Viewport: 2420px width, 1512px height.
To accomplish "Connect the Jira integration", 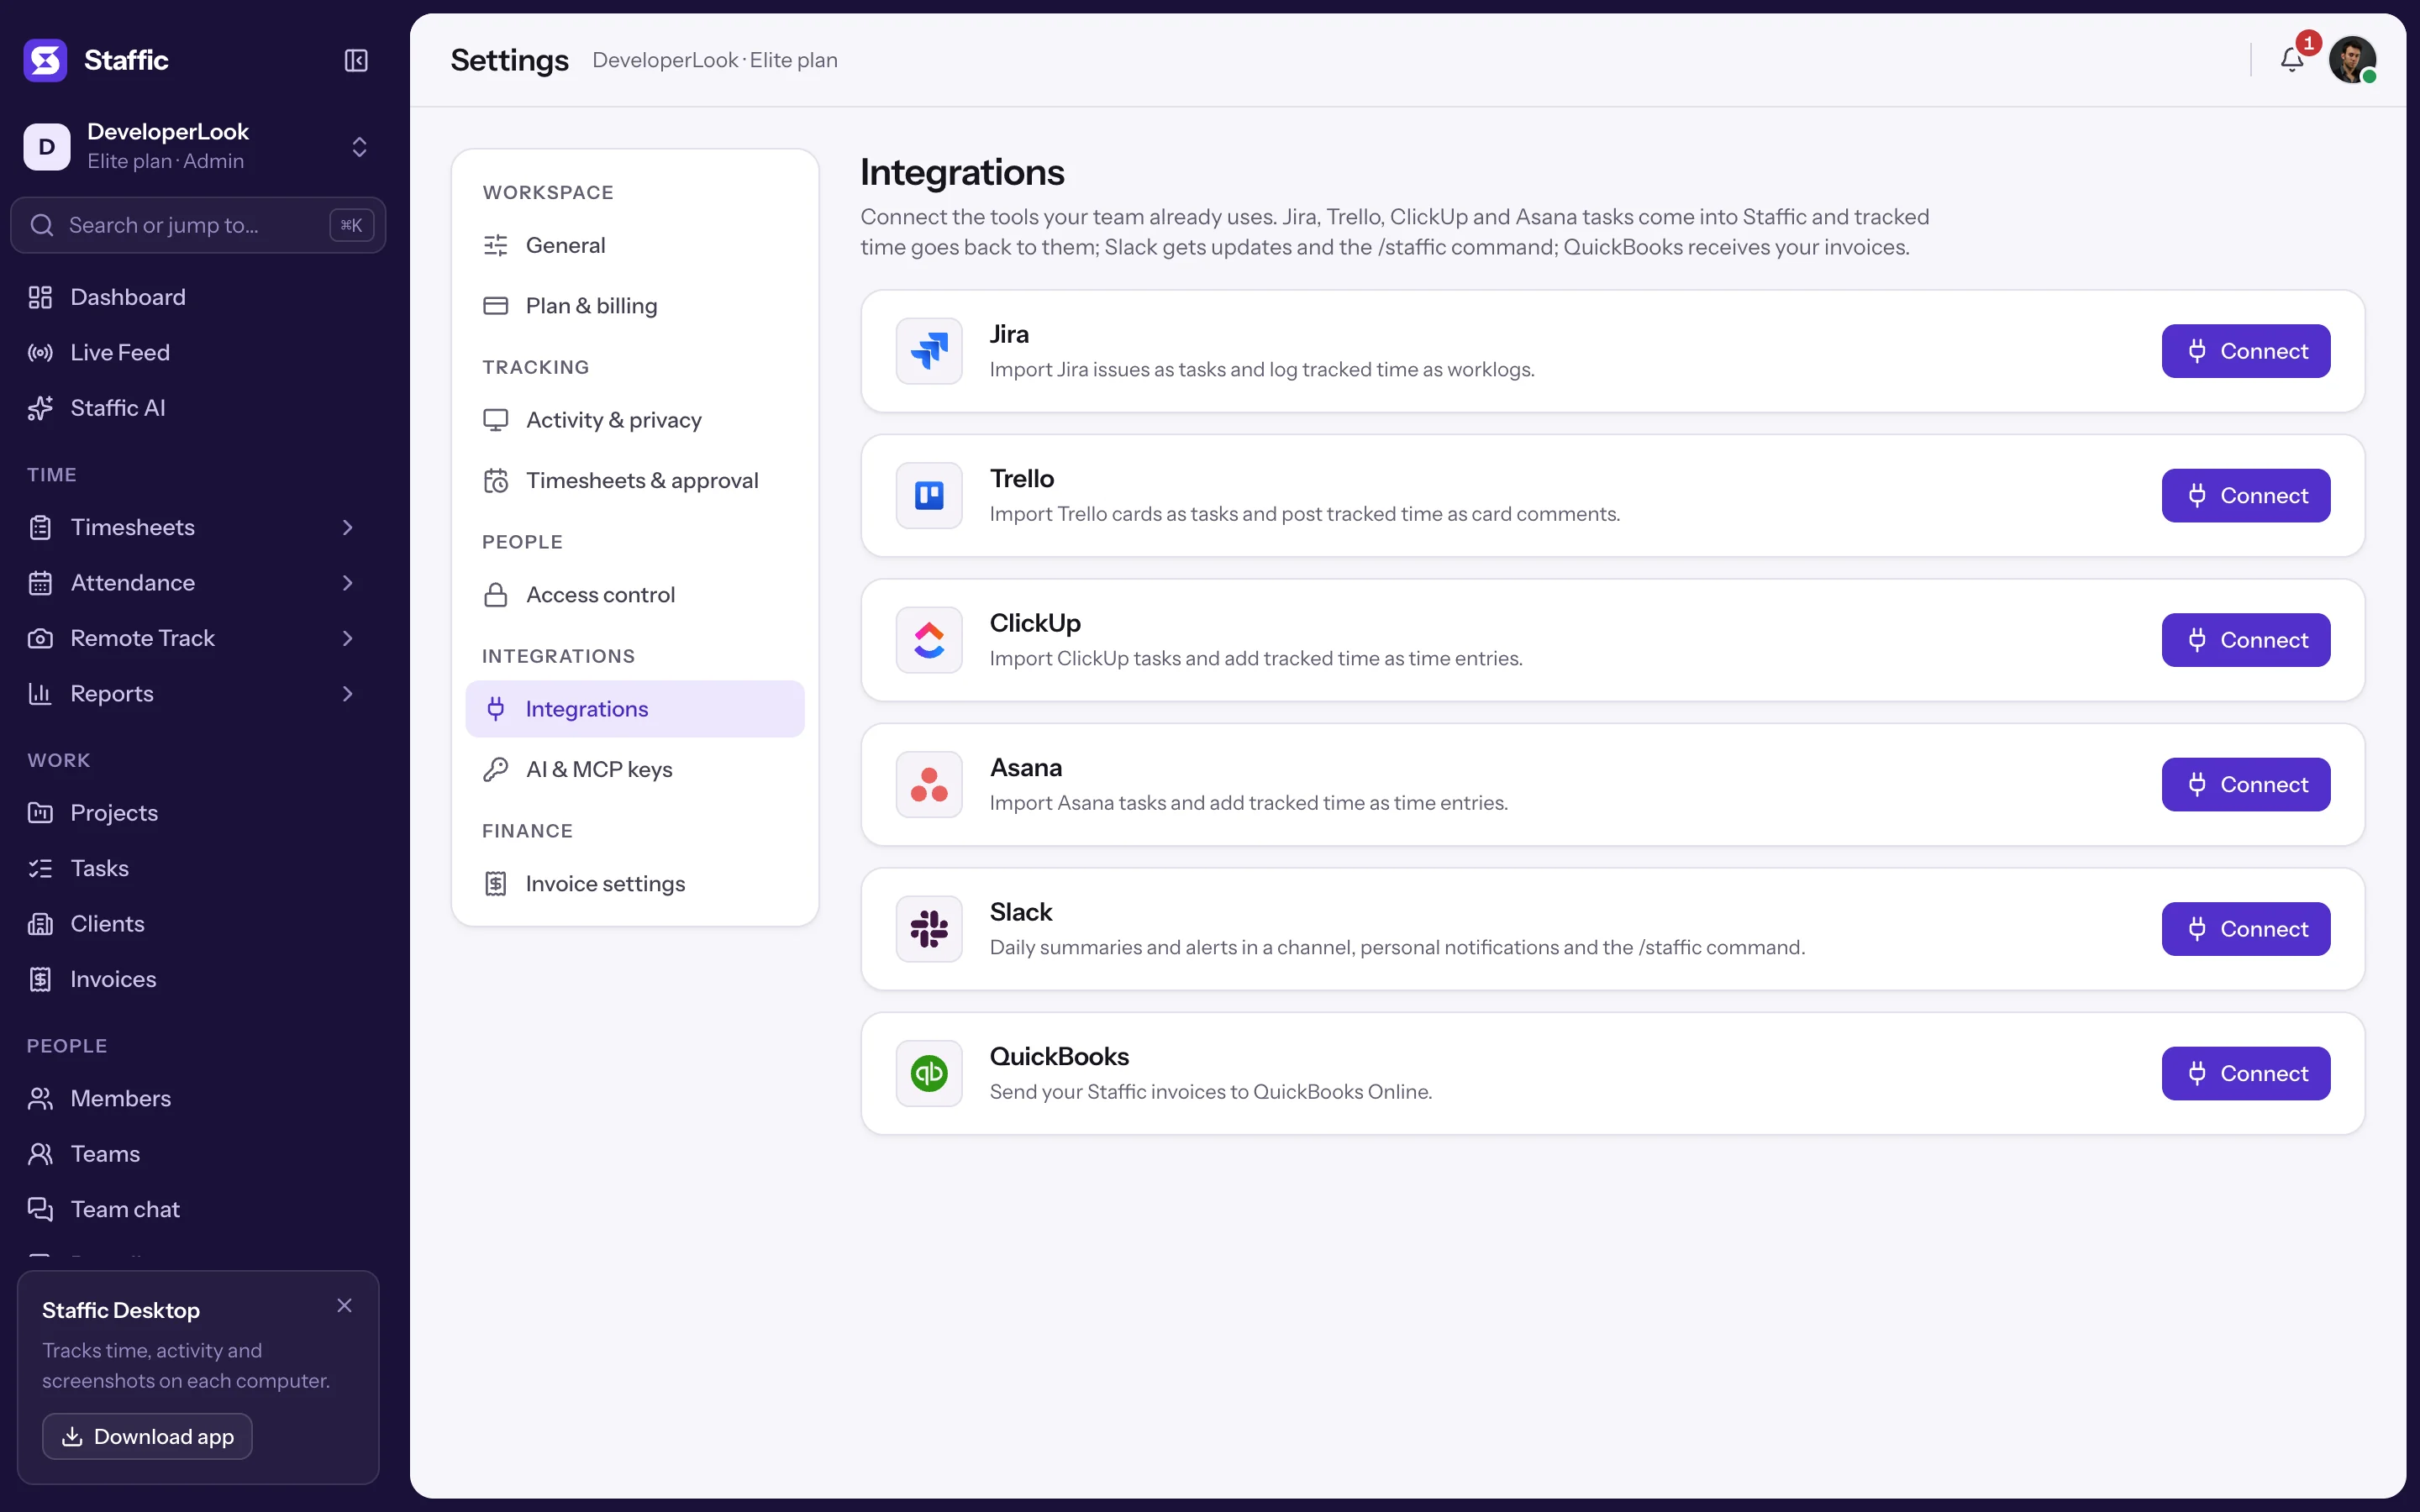I will tap(2245, 351).
